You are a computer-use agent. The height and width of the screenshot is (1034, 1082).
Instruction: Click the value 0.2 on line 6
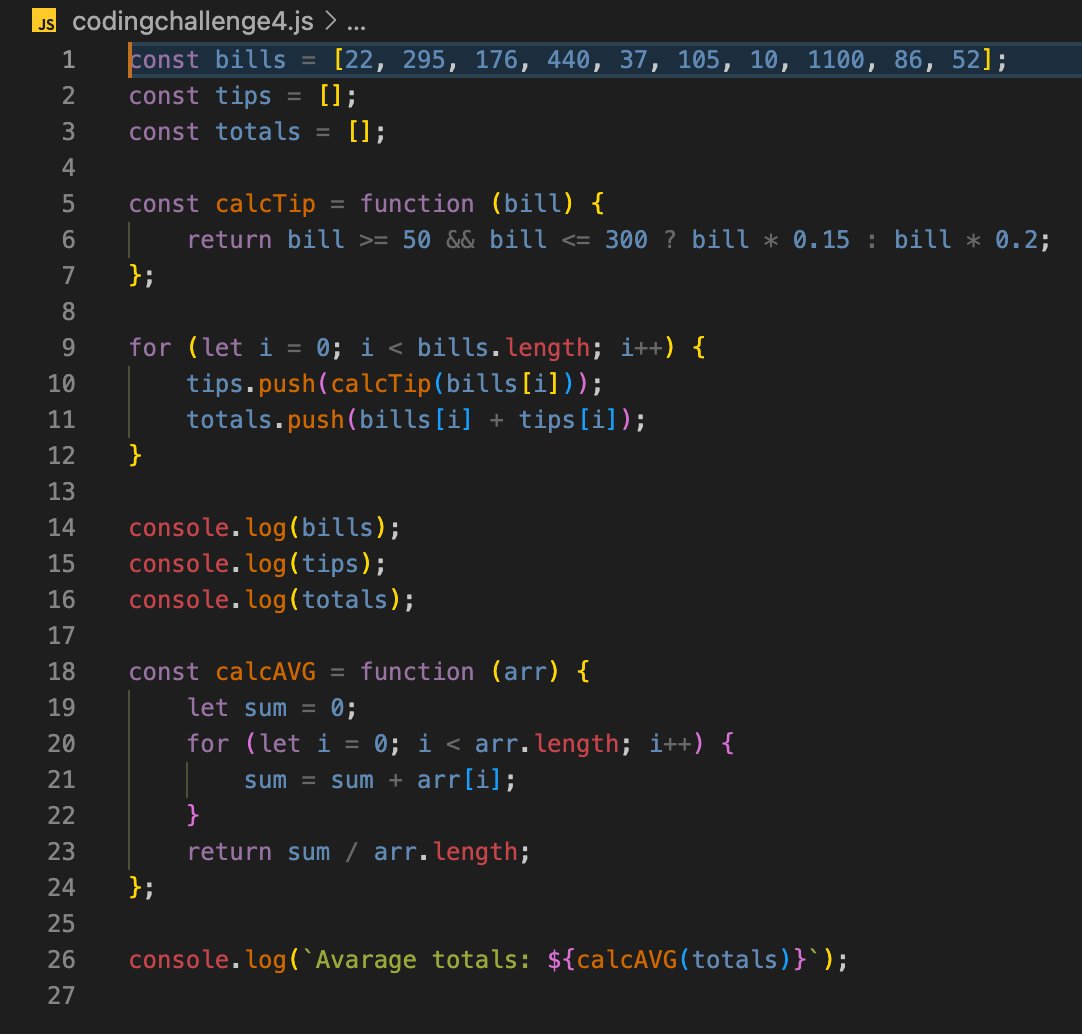coord(1016,240)
